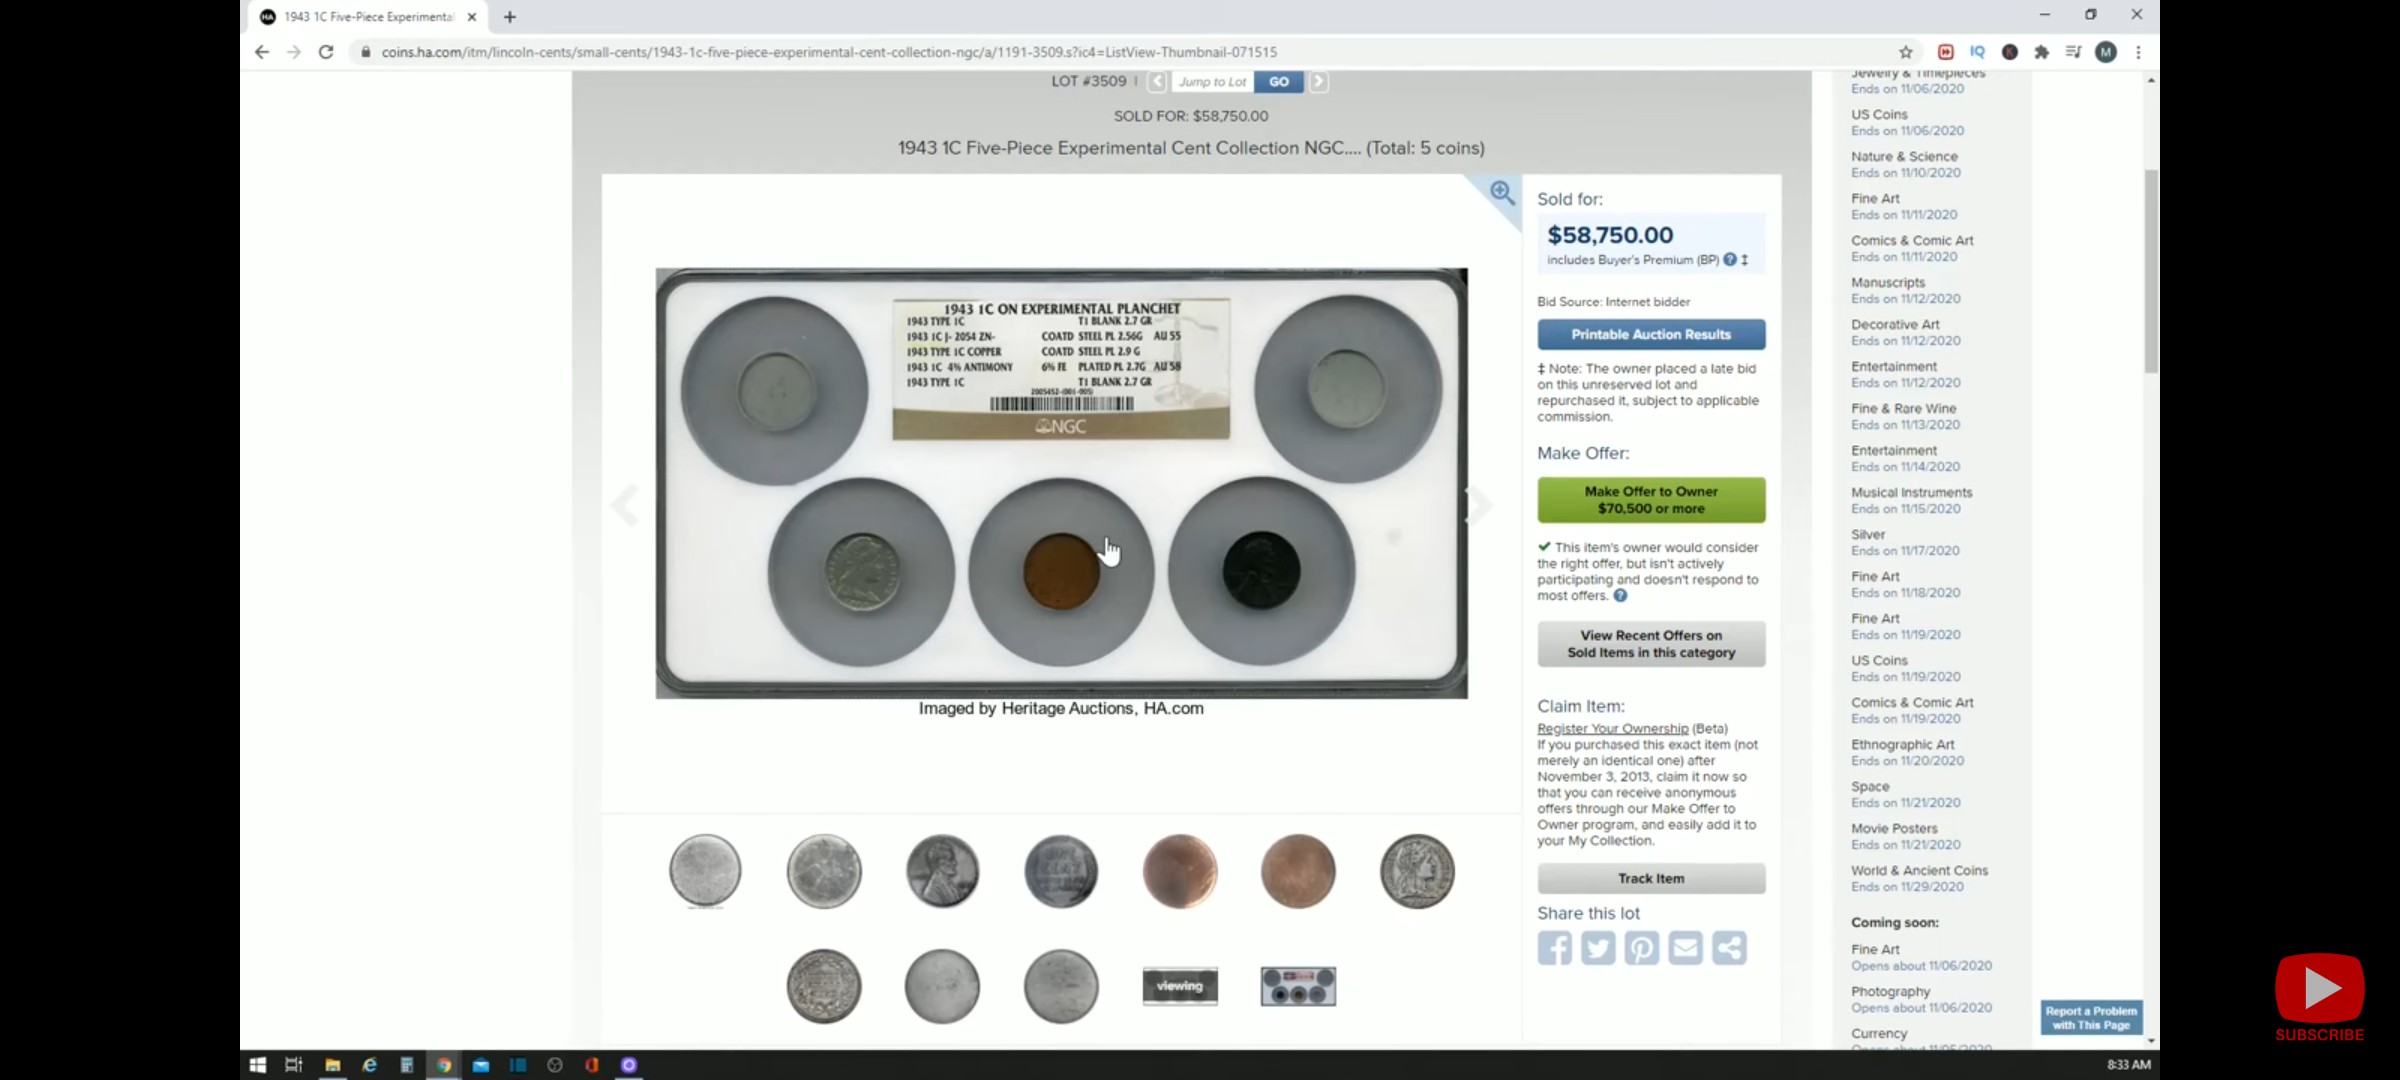Share this lot on Pinterest

[x=1642, y=948]
